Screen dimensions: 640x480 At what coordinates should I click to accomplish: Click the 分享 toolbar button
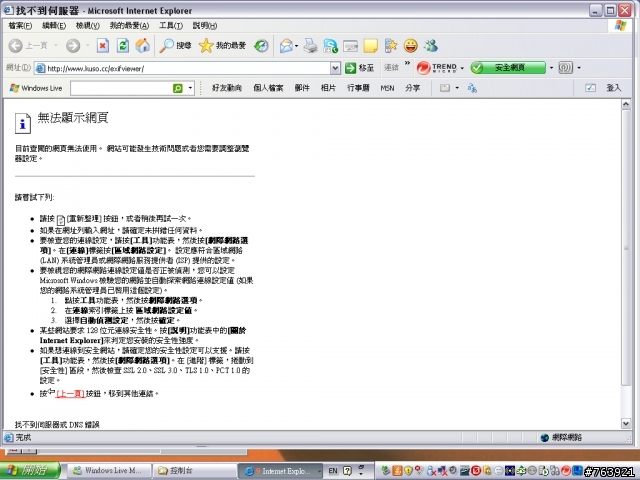pos(413,88)
